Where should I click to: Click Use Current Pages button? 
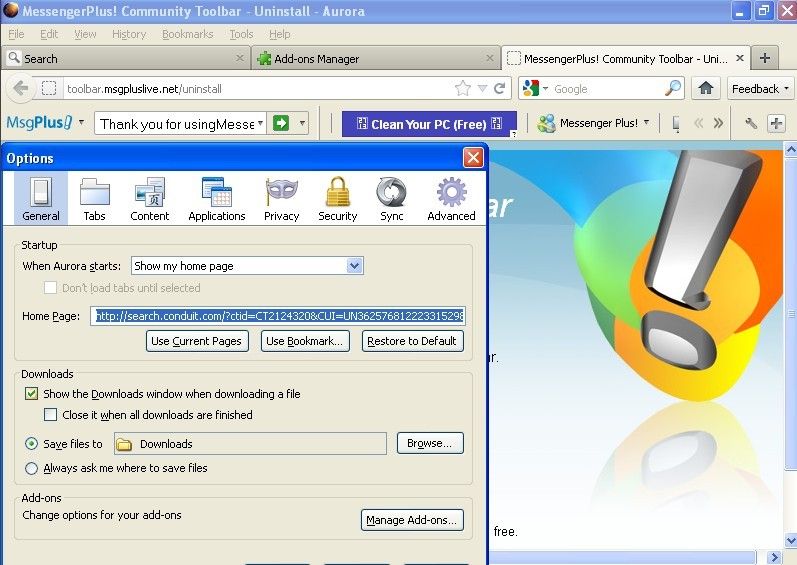point(197,341)
